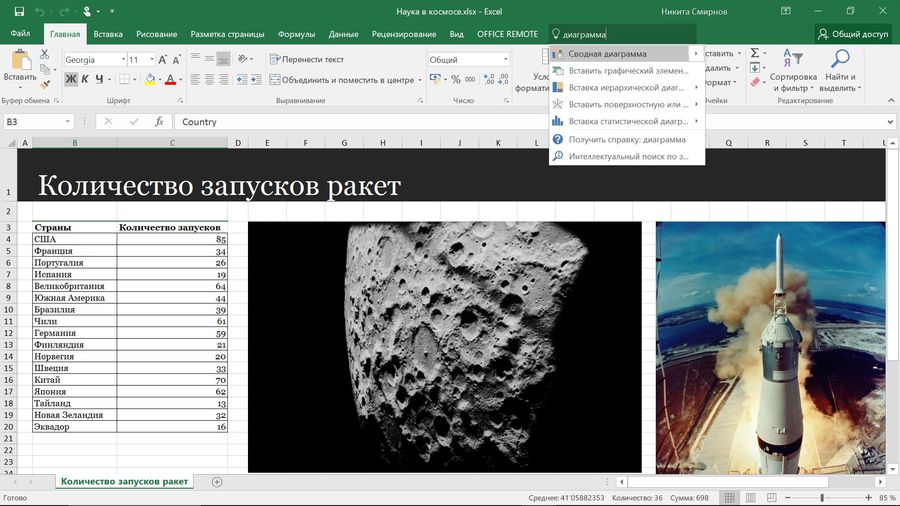Decrease font size with small A icon
Image resolution: width=900 pixels, height=506 pixels.
click(176, 60)
